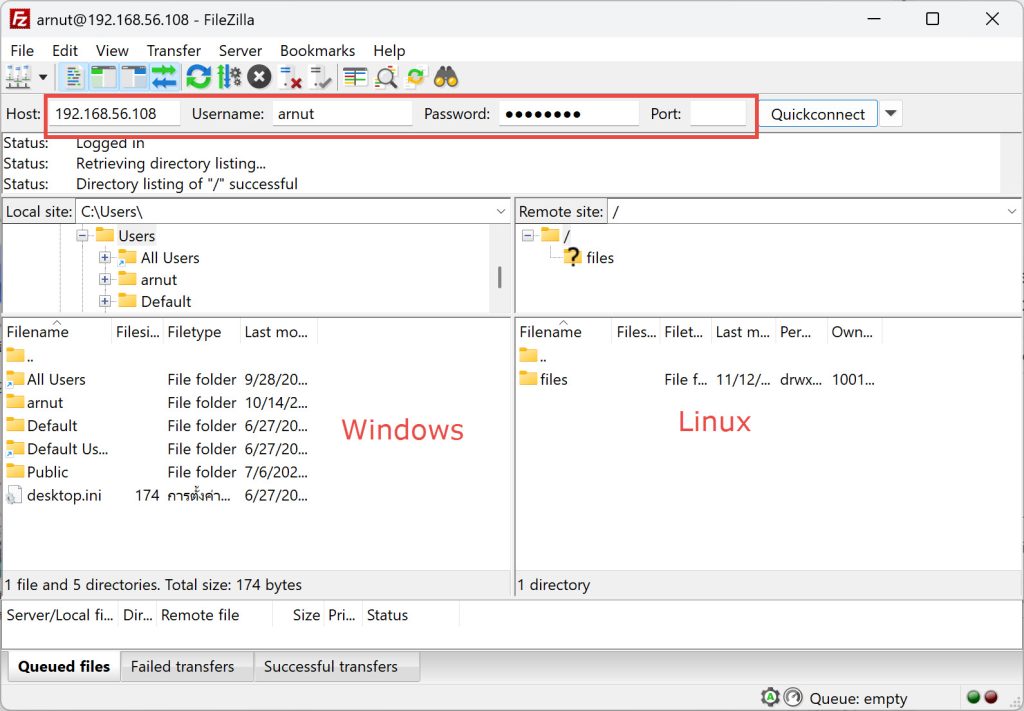Viewport: 1024px width, 711px height.
Task: Select the files folder in remote list
Action: coord(553,379)
